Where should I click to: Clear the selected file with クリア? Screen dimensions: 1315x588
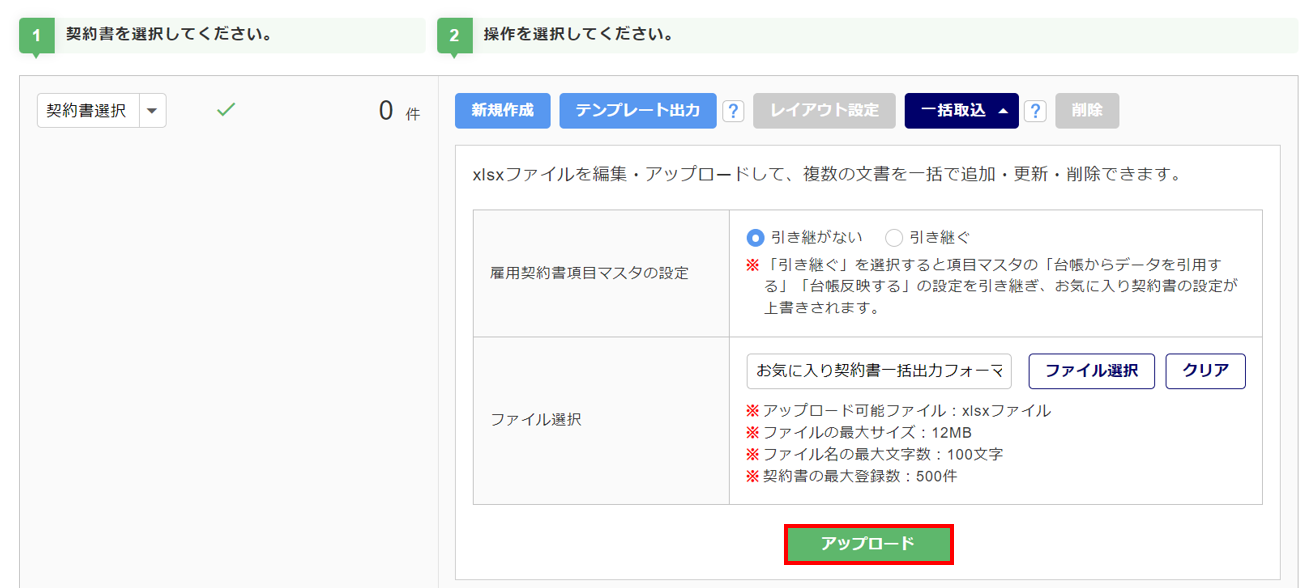pos(1205,371)
